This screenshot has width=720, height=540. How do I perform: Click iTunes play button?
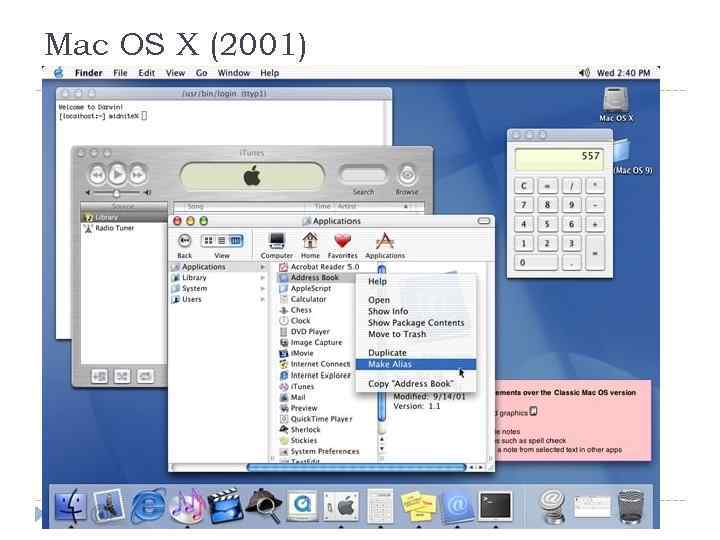[117, 174]
